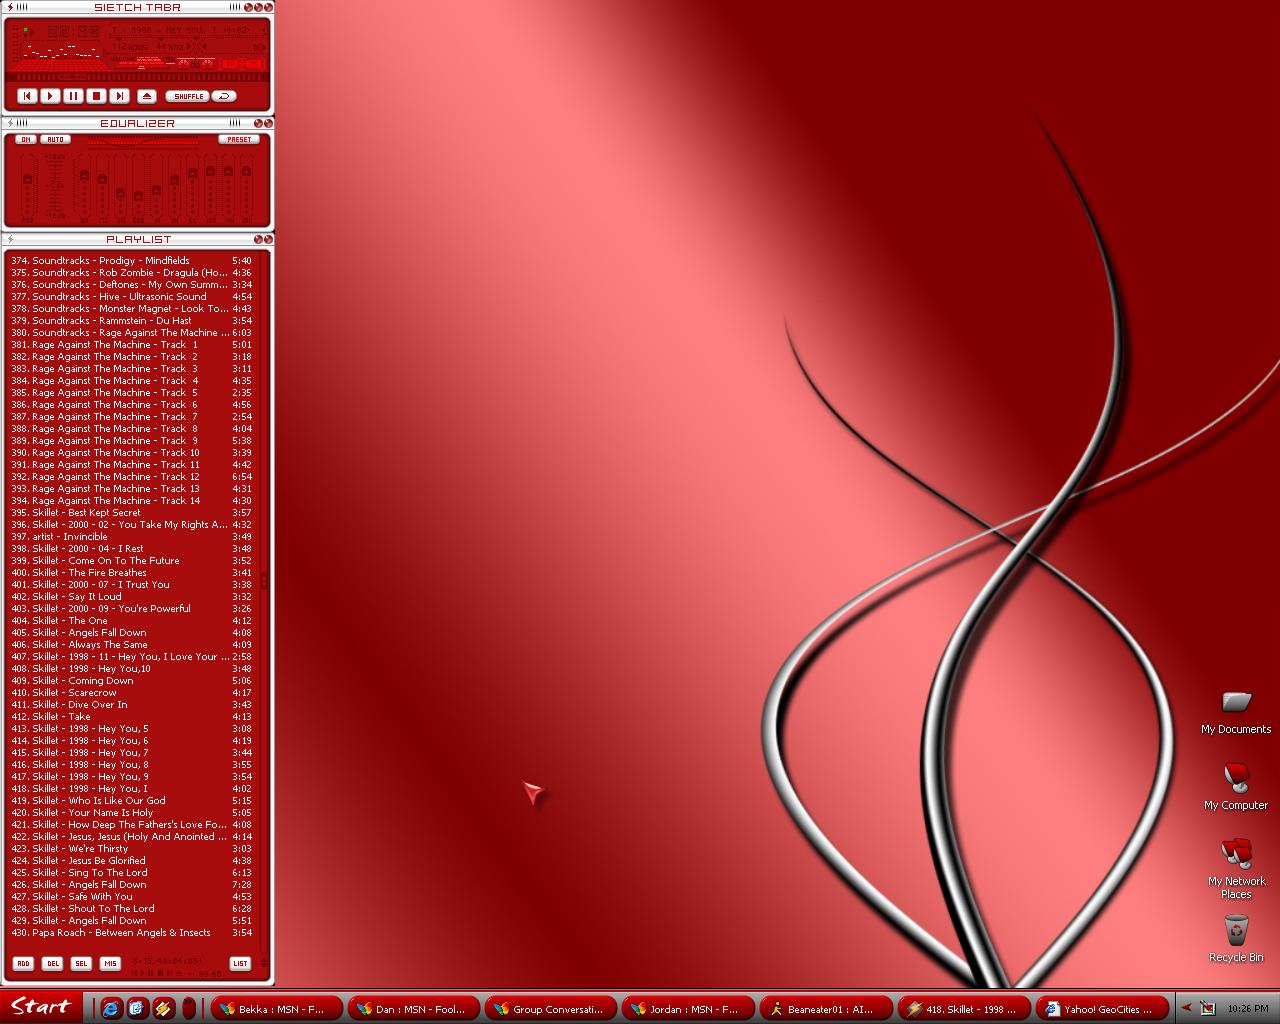The image size is (1280, 1024).
Task: Click the lightning icon in the Equalizer title bar
Action: [10, 123]
